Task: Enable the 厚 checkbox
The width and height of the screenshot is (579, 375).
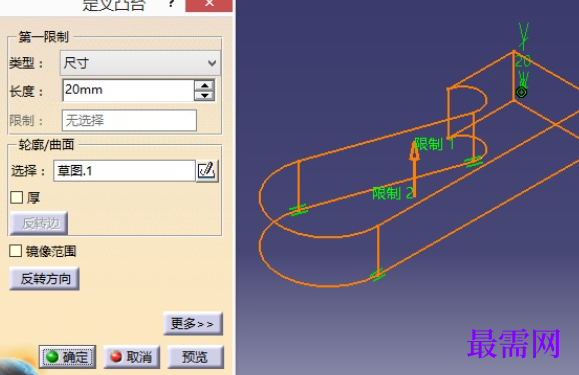Action: click(x=17, y=197)
